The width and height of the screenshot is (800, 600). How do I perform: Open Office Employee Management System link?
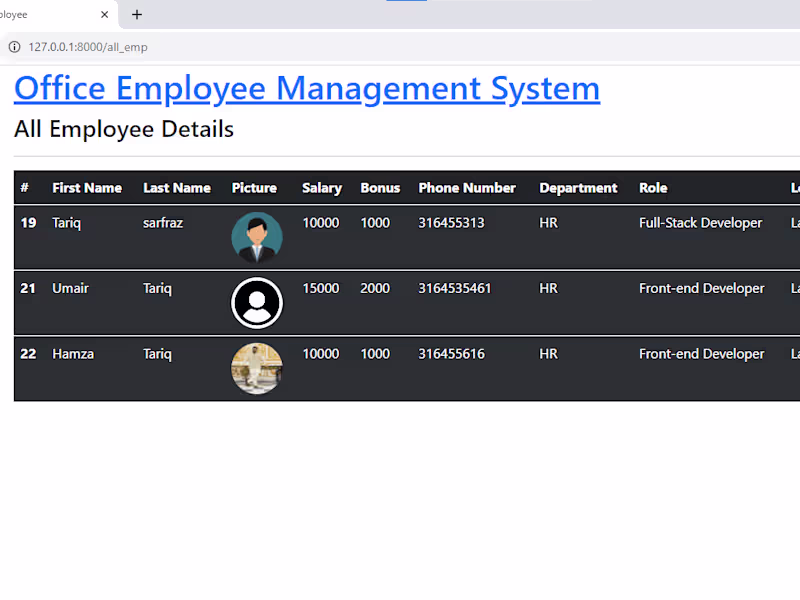[307, 88]
